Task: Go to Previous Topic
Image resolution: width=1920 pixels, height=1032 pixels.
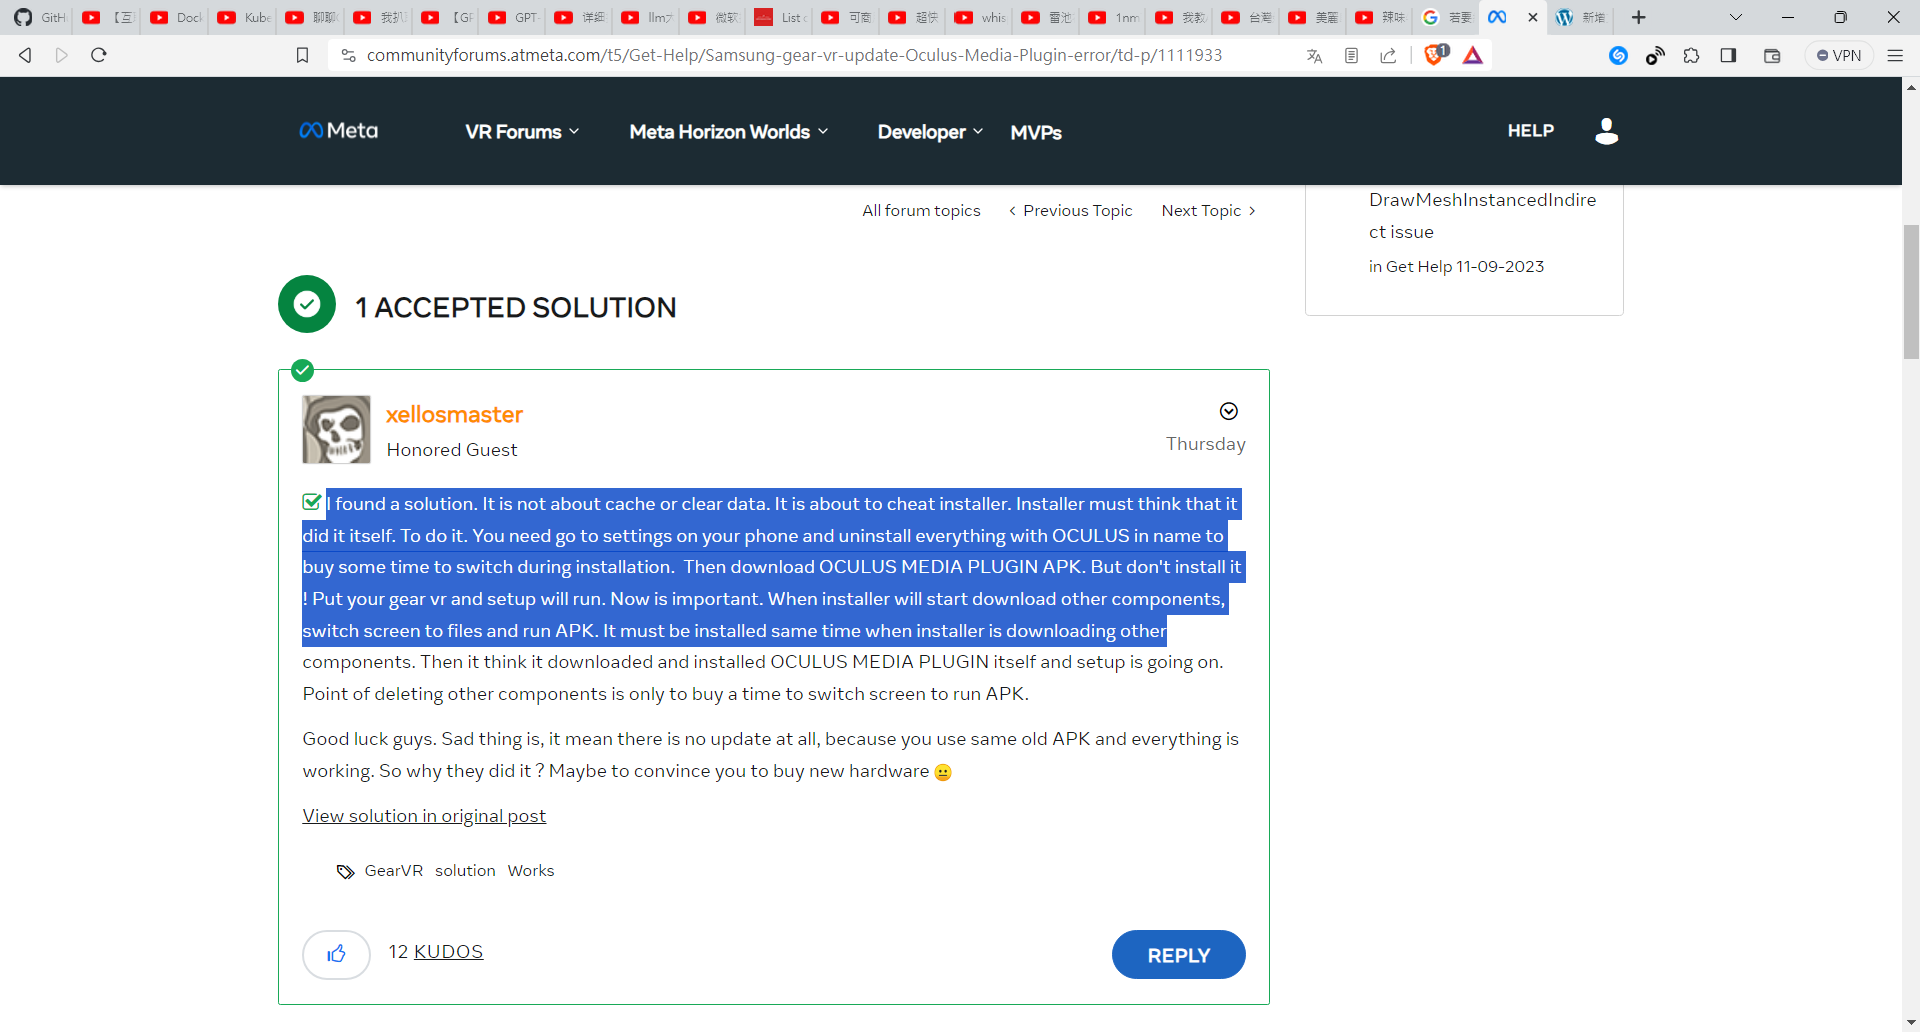Action: tap(1071, 211)
